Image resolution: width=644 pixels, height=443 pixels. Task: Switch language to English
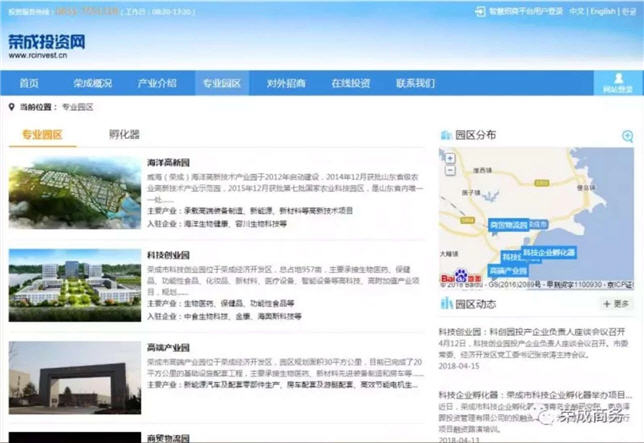click(603, 11)
